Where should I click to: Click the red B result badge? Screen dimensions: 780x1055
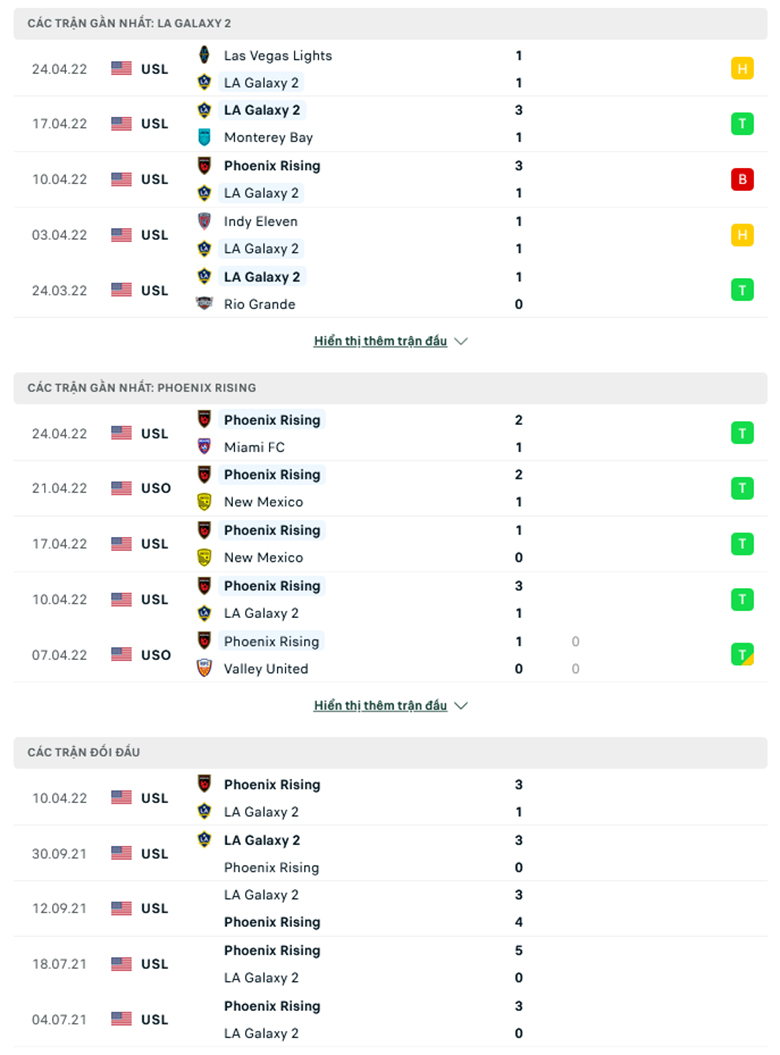click(742, 179)
